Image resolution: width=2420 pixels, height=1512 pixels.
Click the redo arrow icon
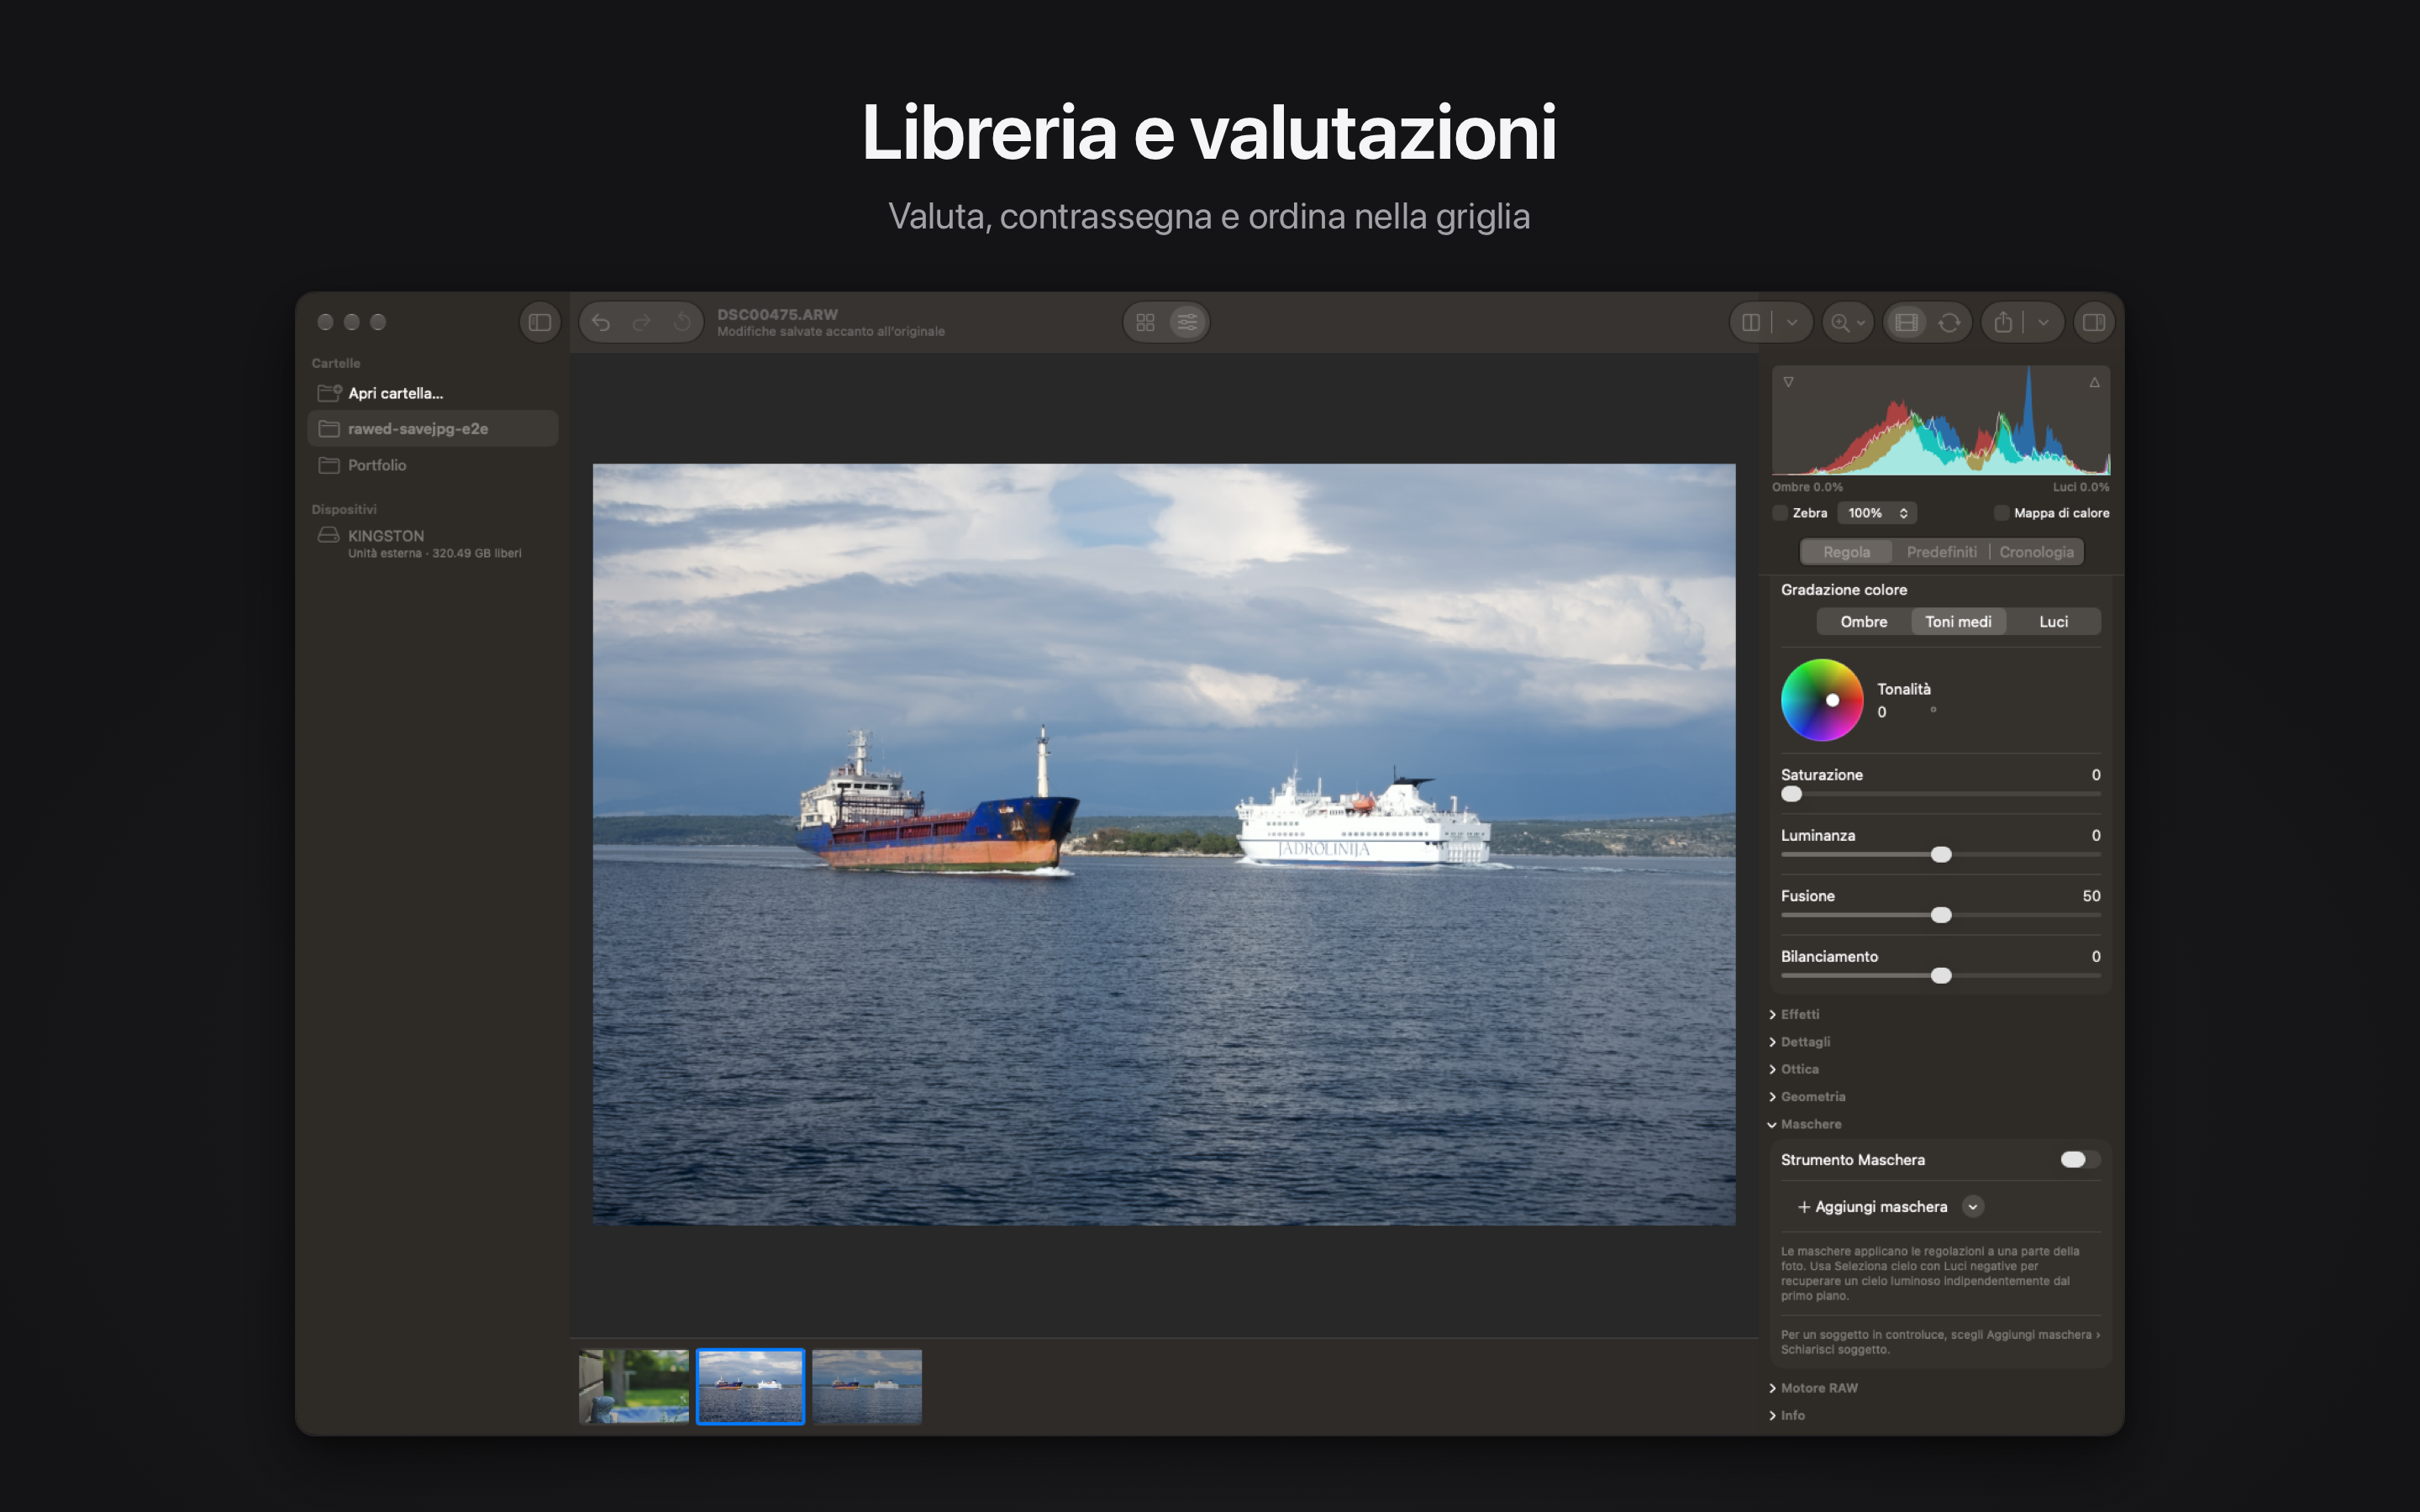coord(642,322)
